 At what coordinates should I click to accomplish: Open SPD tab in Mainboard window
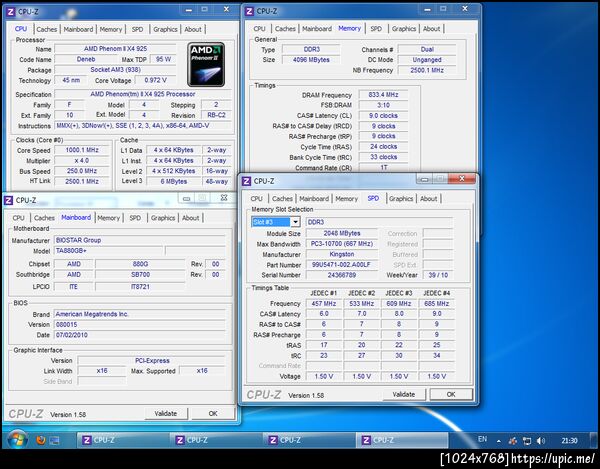click(x=135, y=218)
